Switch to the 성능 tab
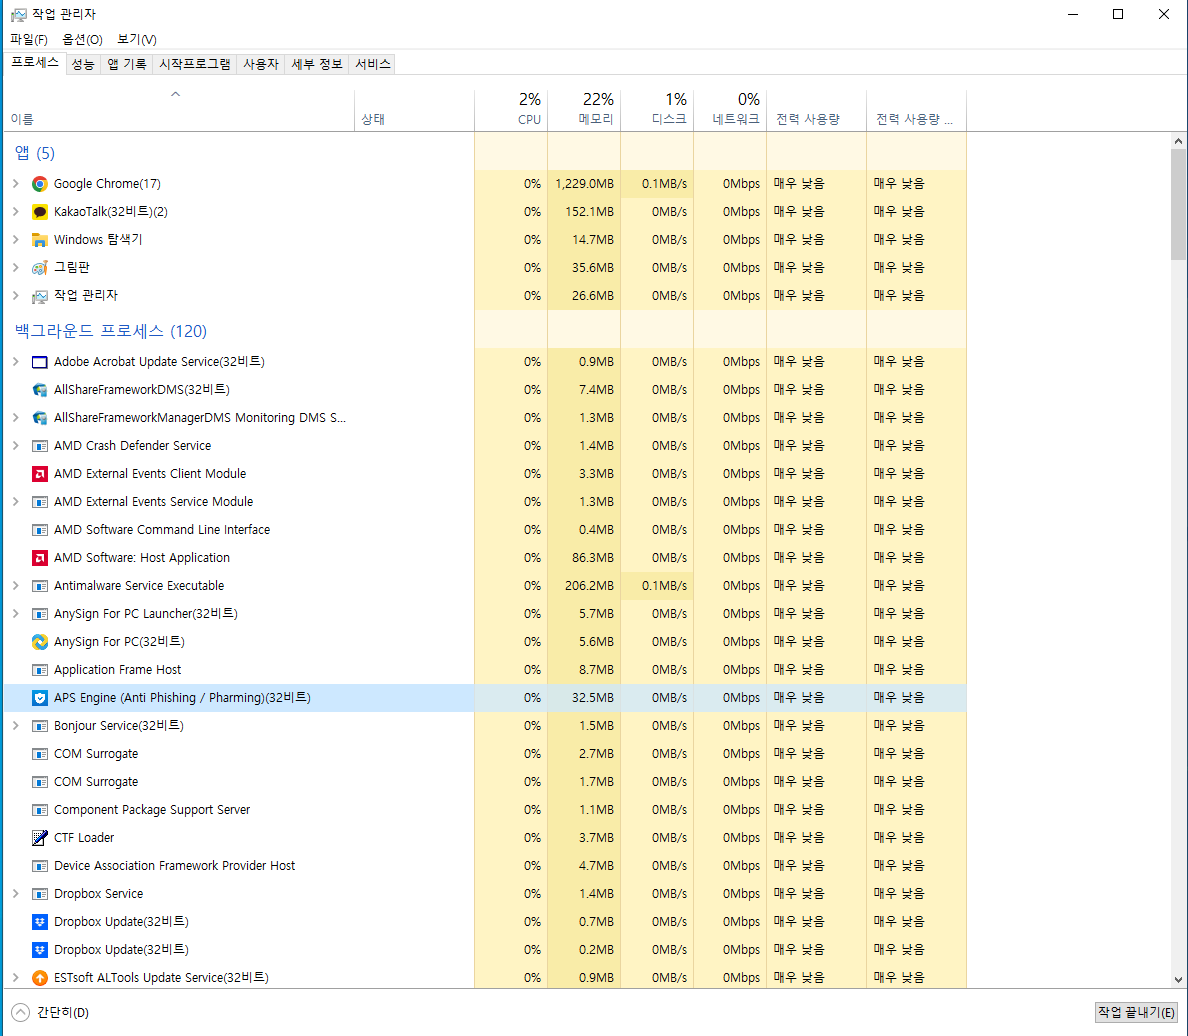 84,63
